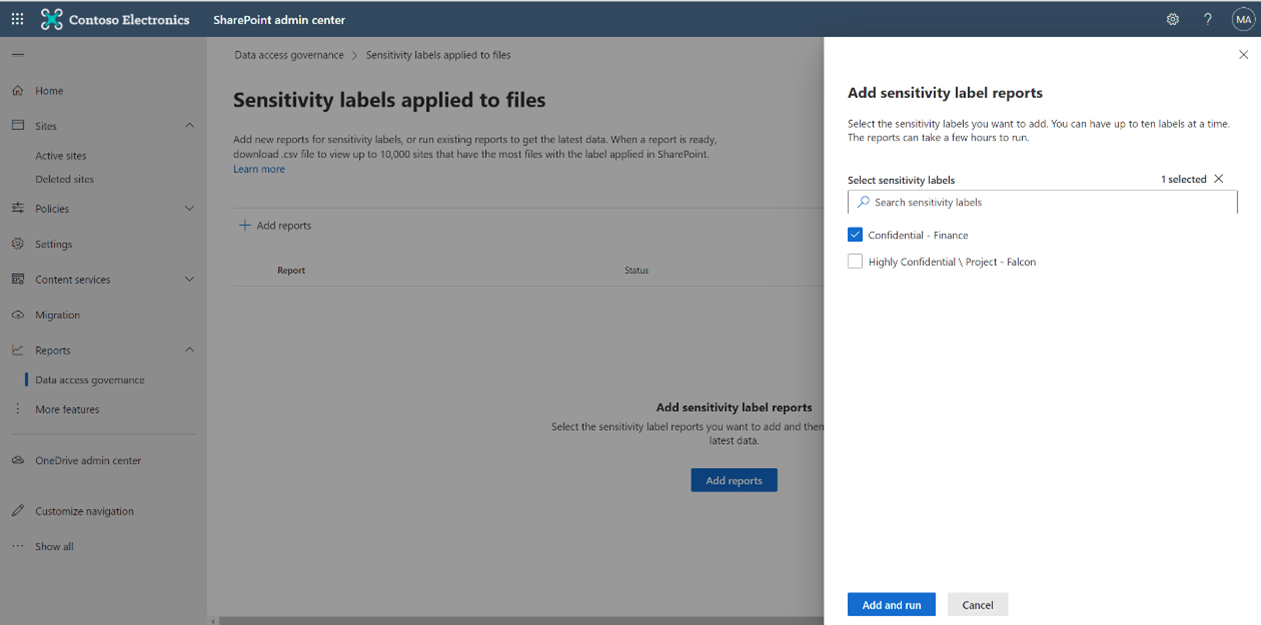
Task: Open the admin center settings gear
Action: point(1172,18)
